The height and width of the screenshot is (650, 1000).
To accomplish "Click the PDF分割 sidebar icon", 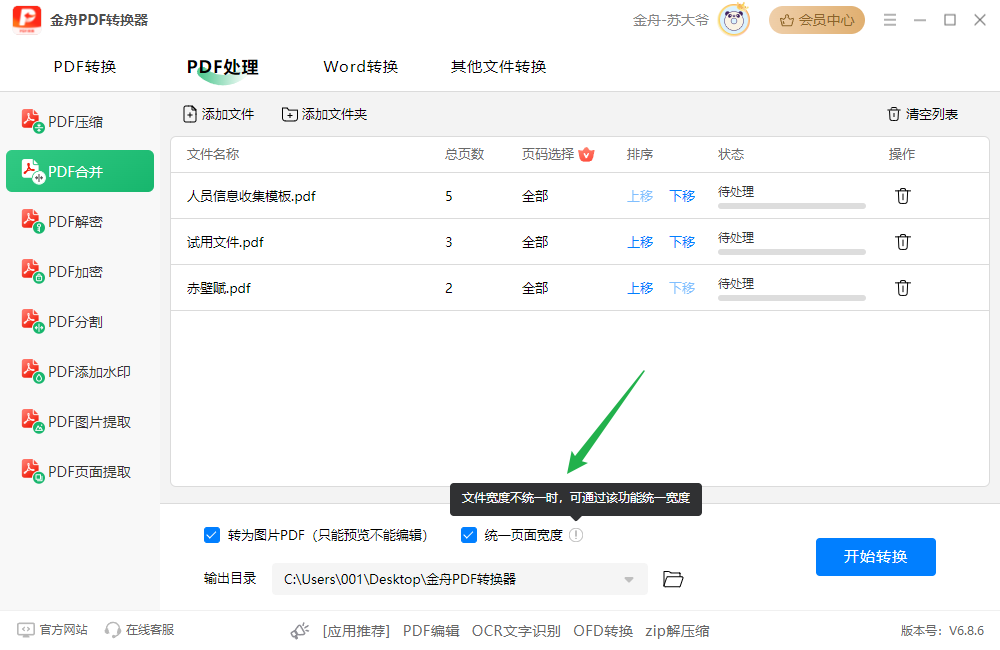I will click(33, 321).
